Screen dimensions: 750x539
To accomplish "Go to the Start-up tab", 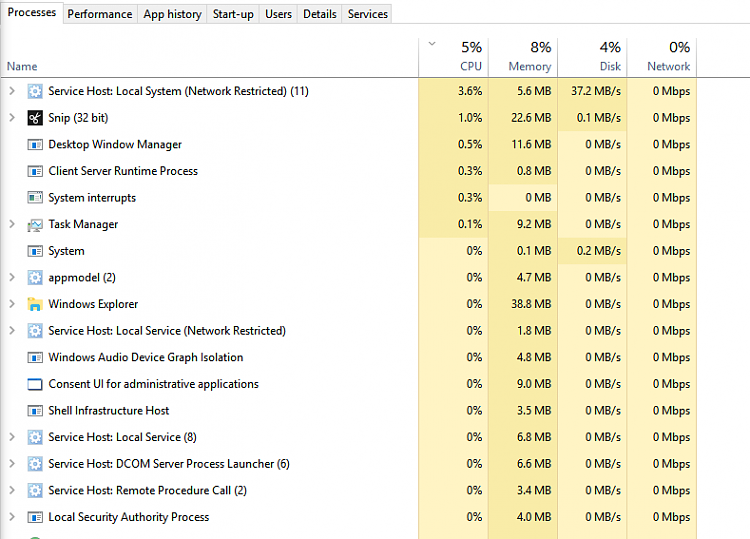I will (233, 14).
